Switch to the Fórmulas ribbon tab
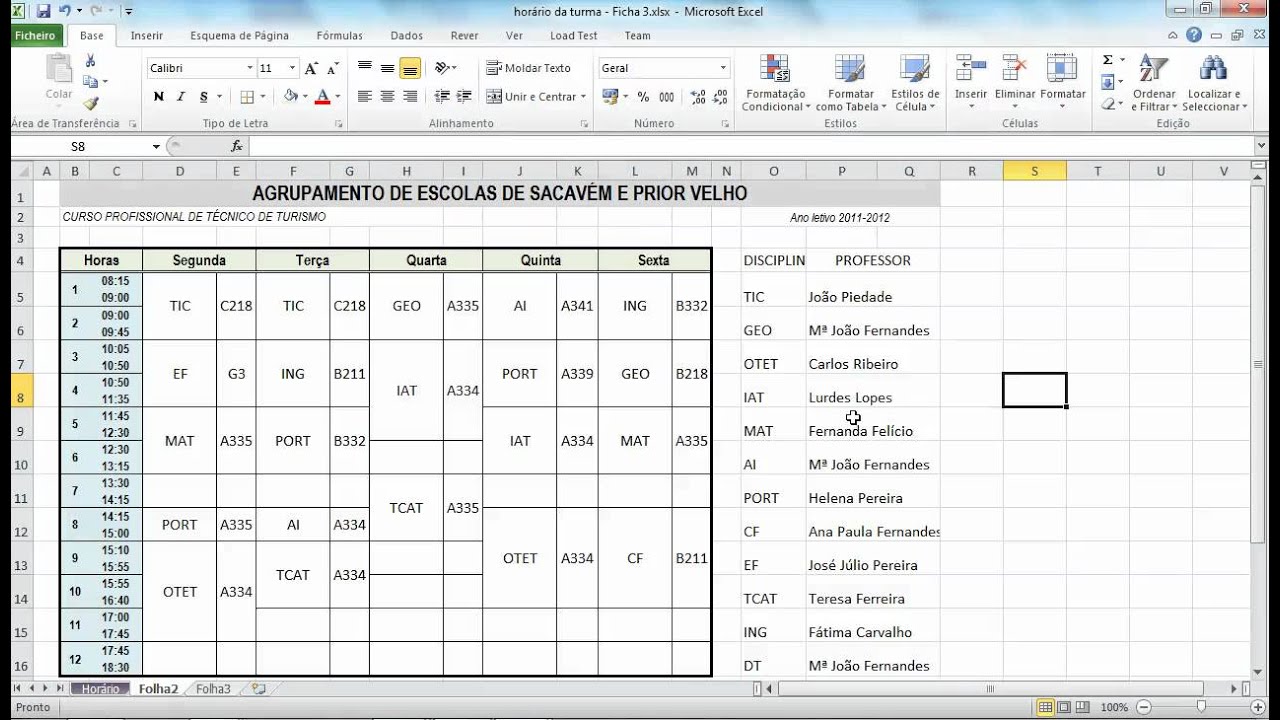The height and width of the screenshot is (720, 1280). (339, 35)
